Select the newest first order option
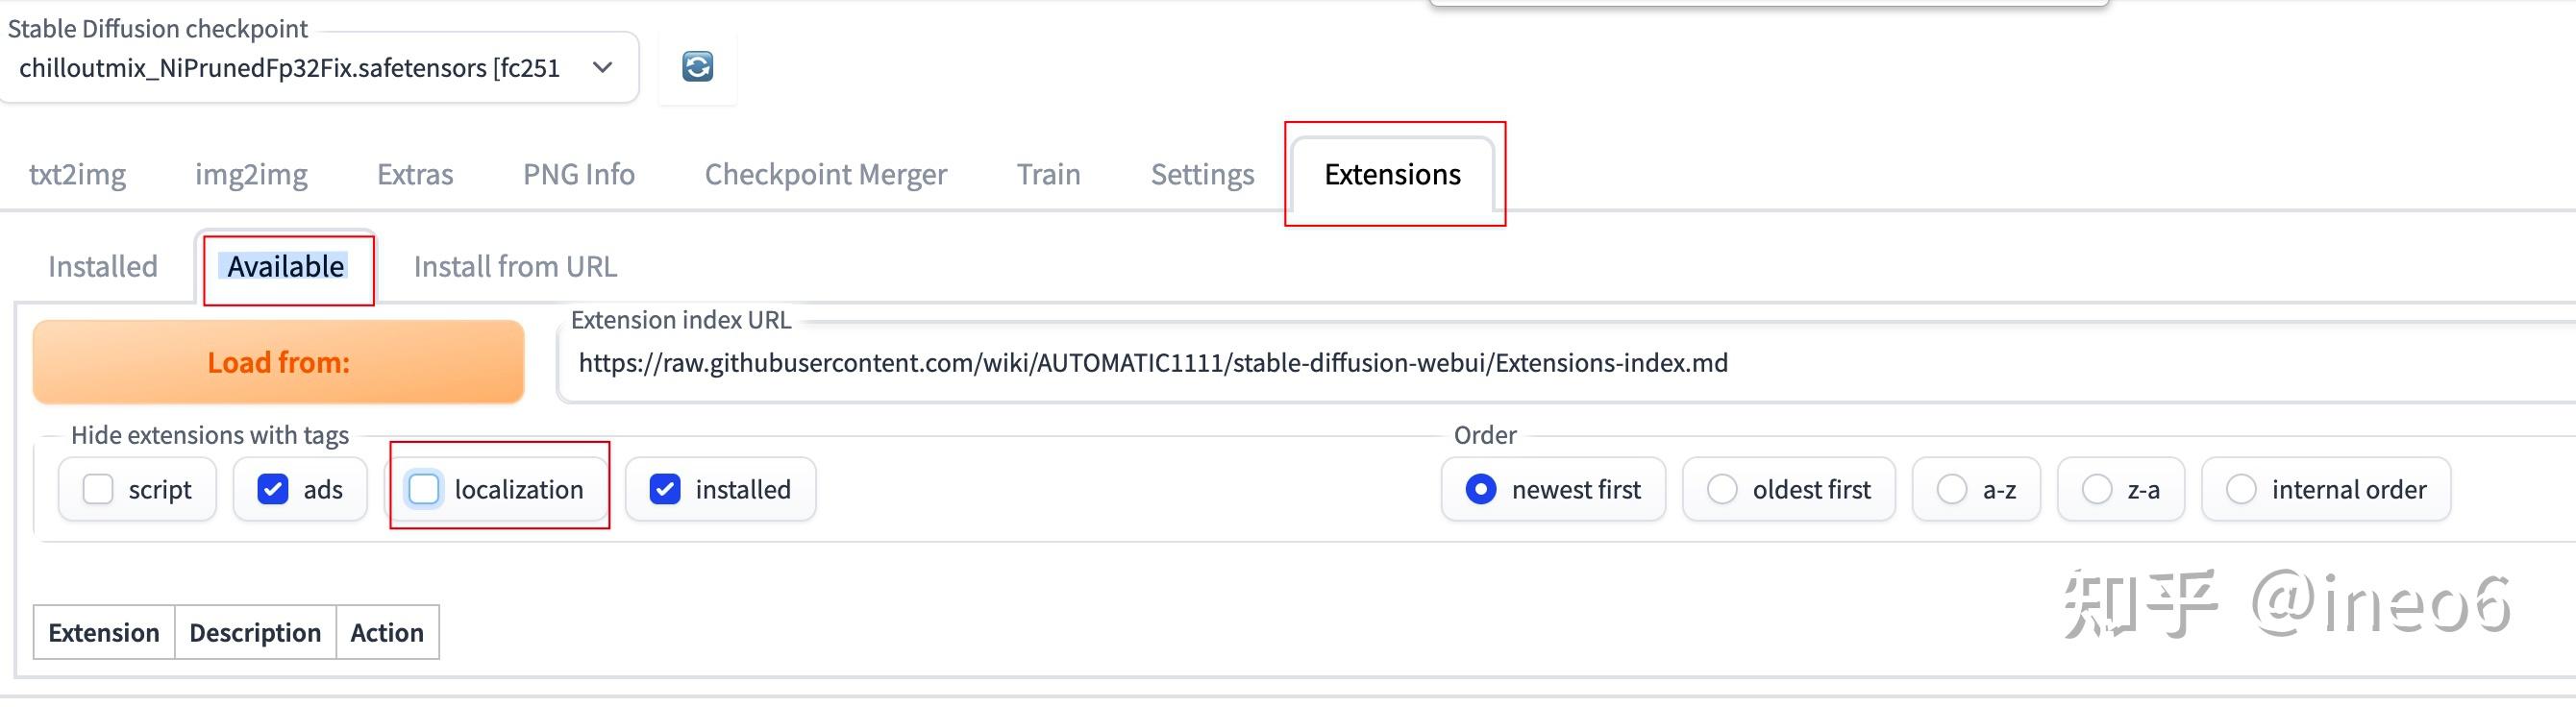2576x707 pixels. [x=1481, y=489]
